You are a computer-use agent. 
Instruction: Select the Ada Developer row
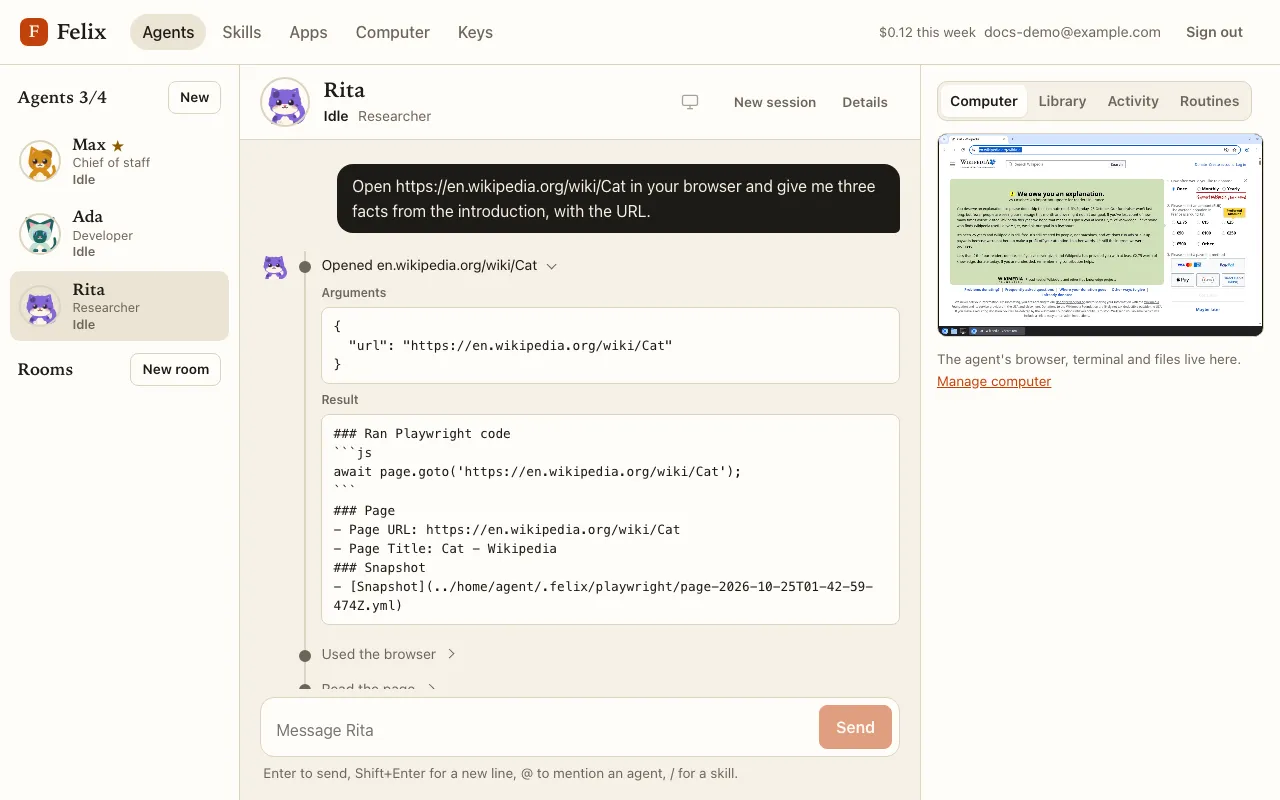[120, 234]
